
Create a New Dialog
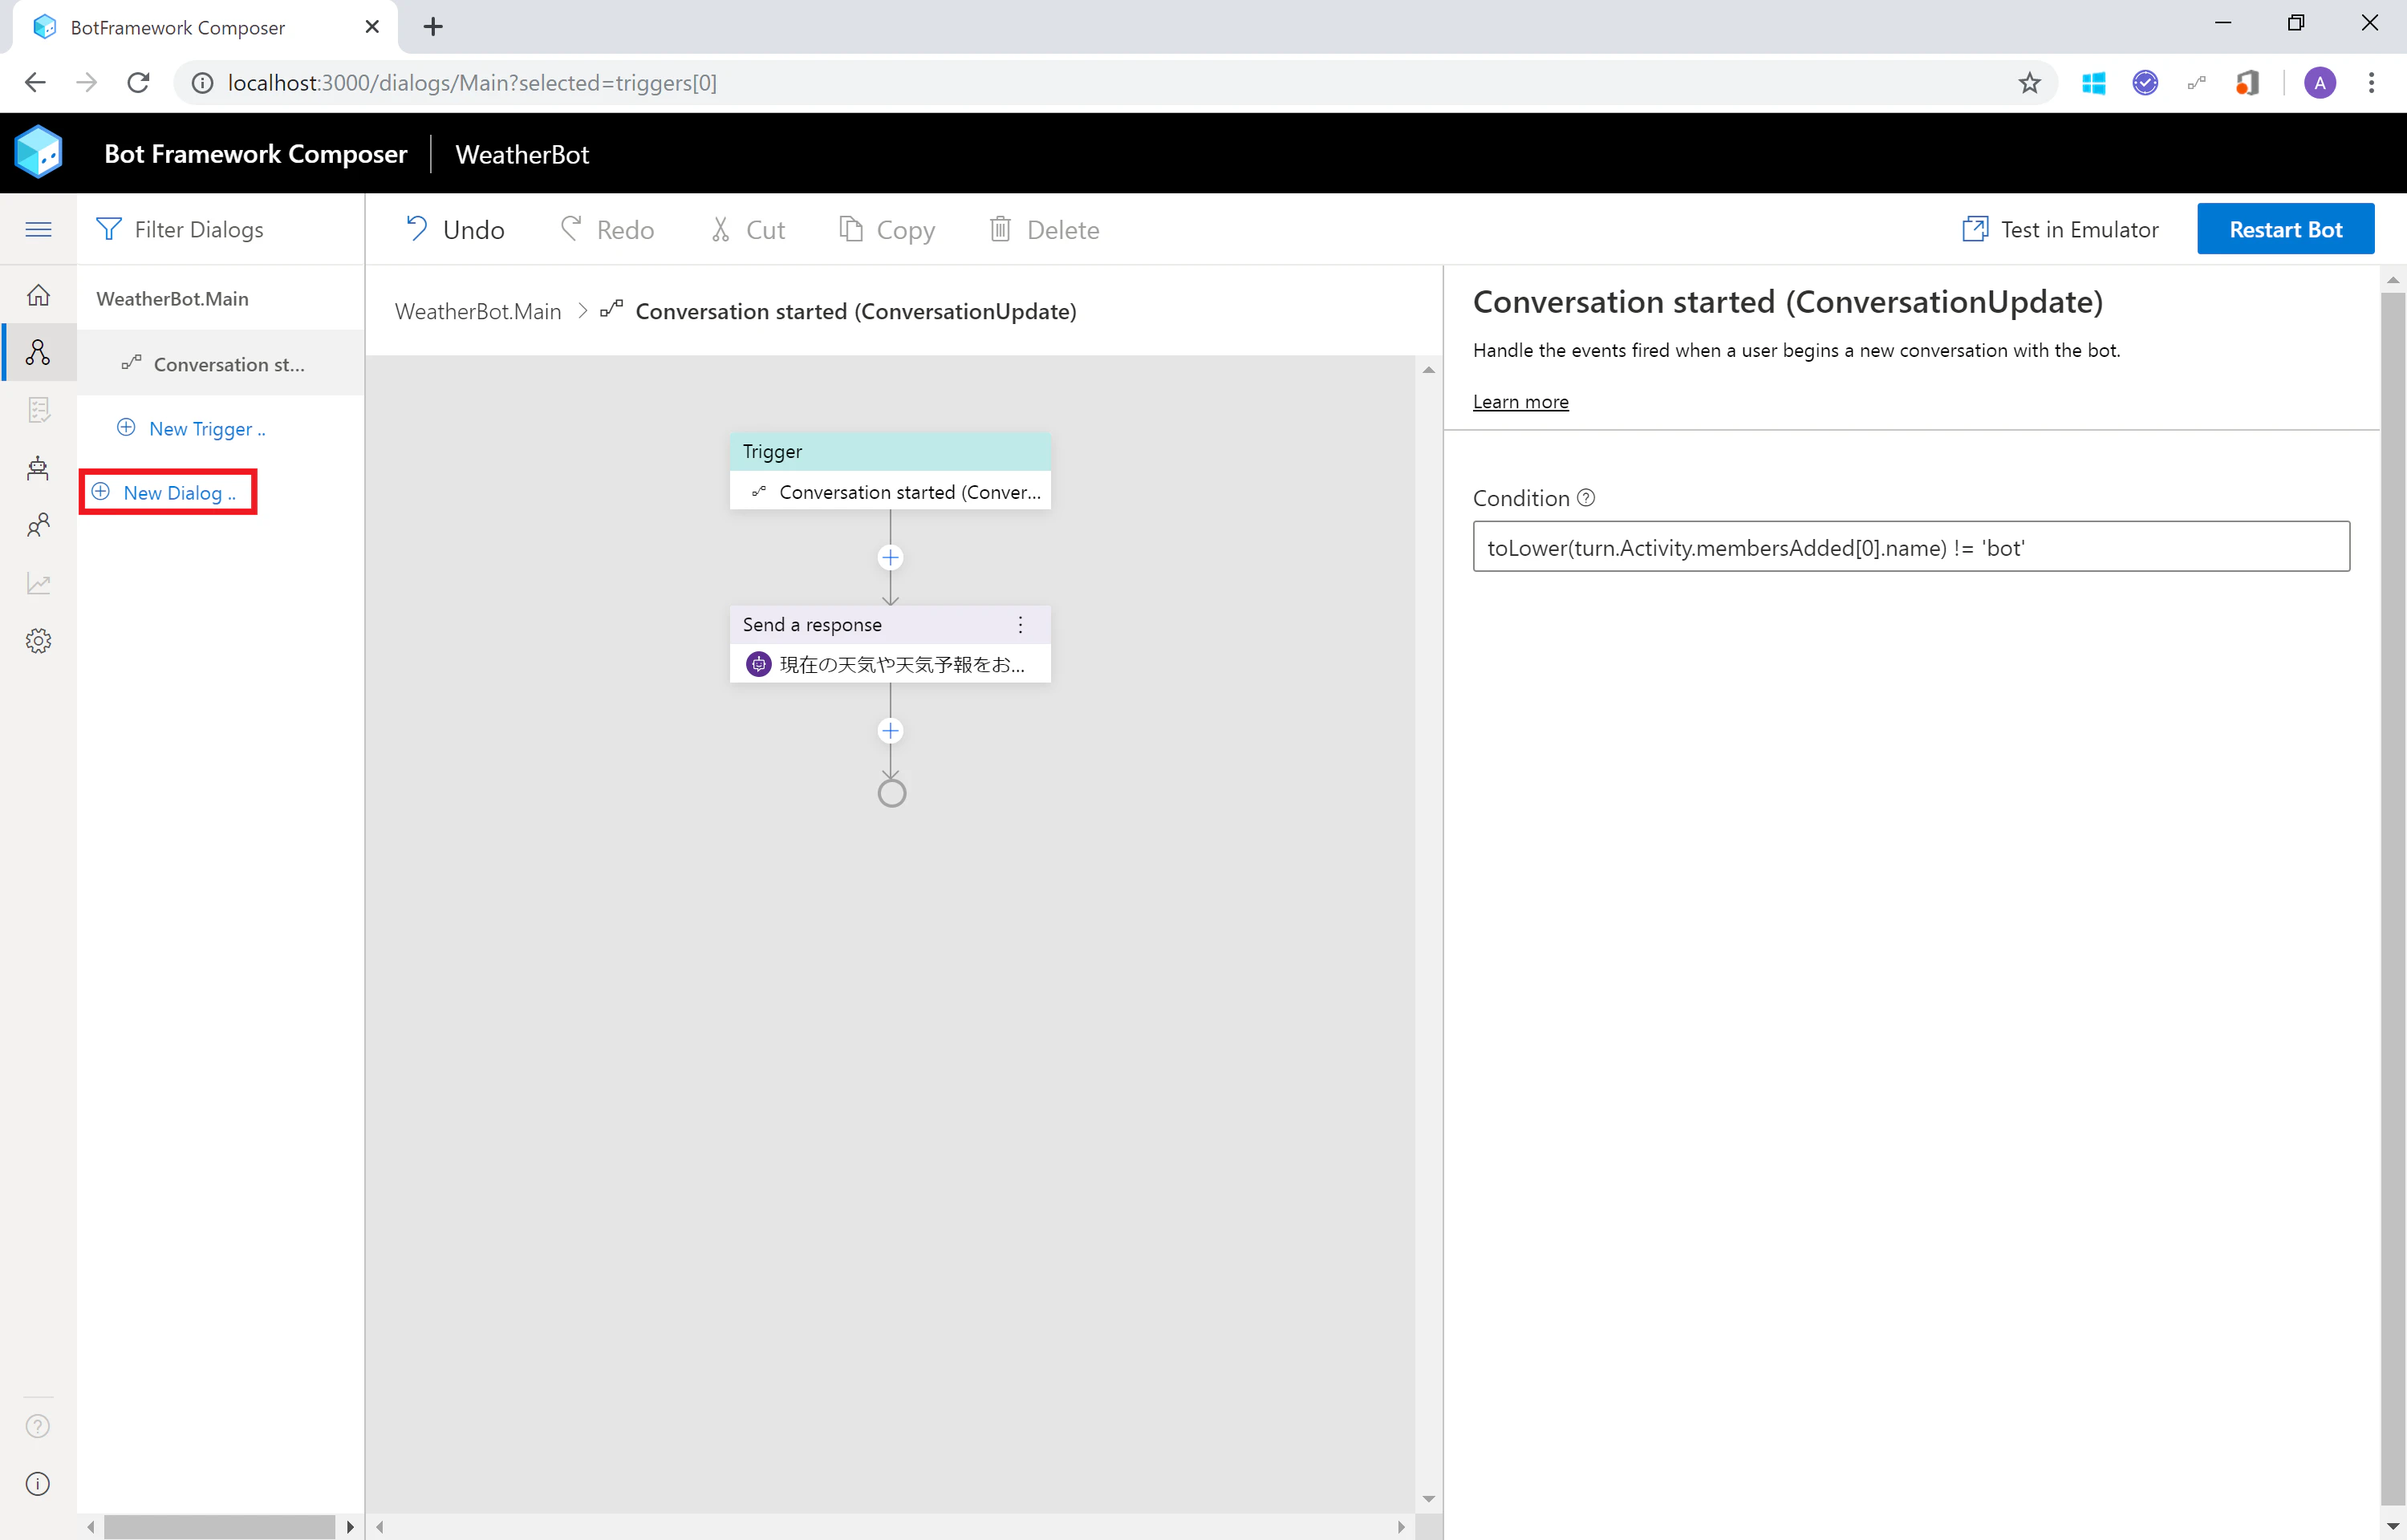[x=168, y=493]
